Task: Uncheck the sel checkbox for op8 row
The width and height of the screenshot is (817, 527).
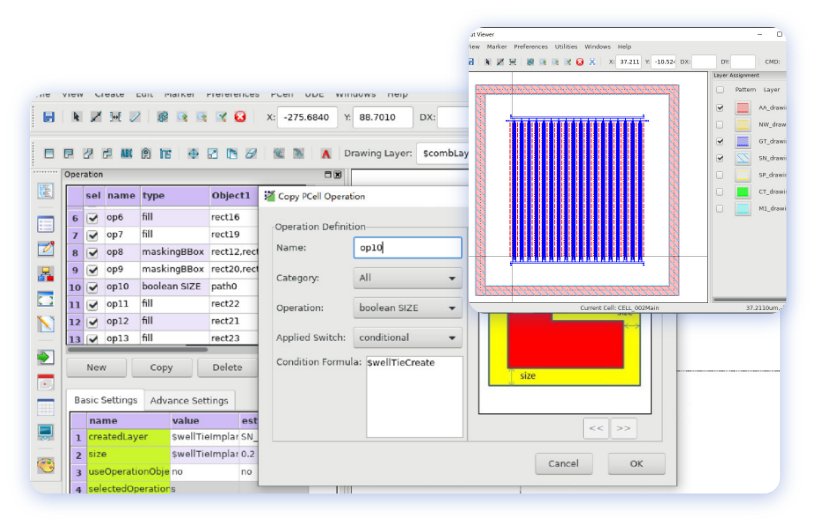Action: (x=93, y=253)
